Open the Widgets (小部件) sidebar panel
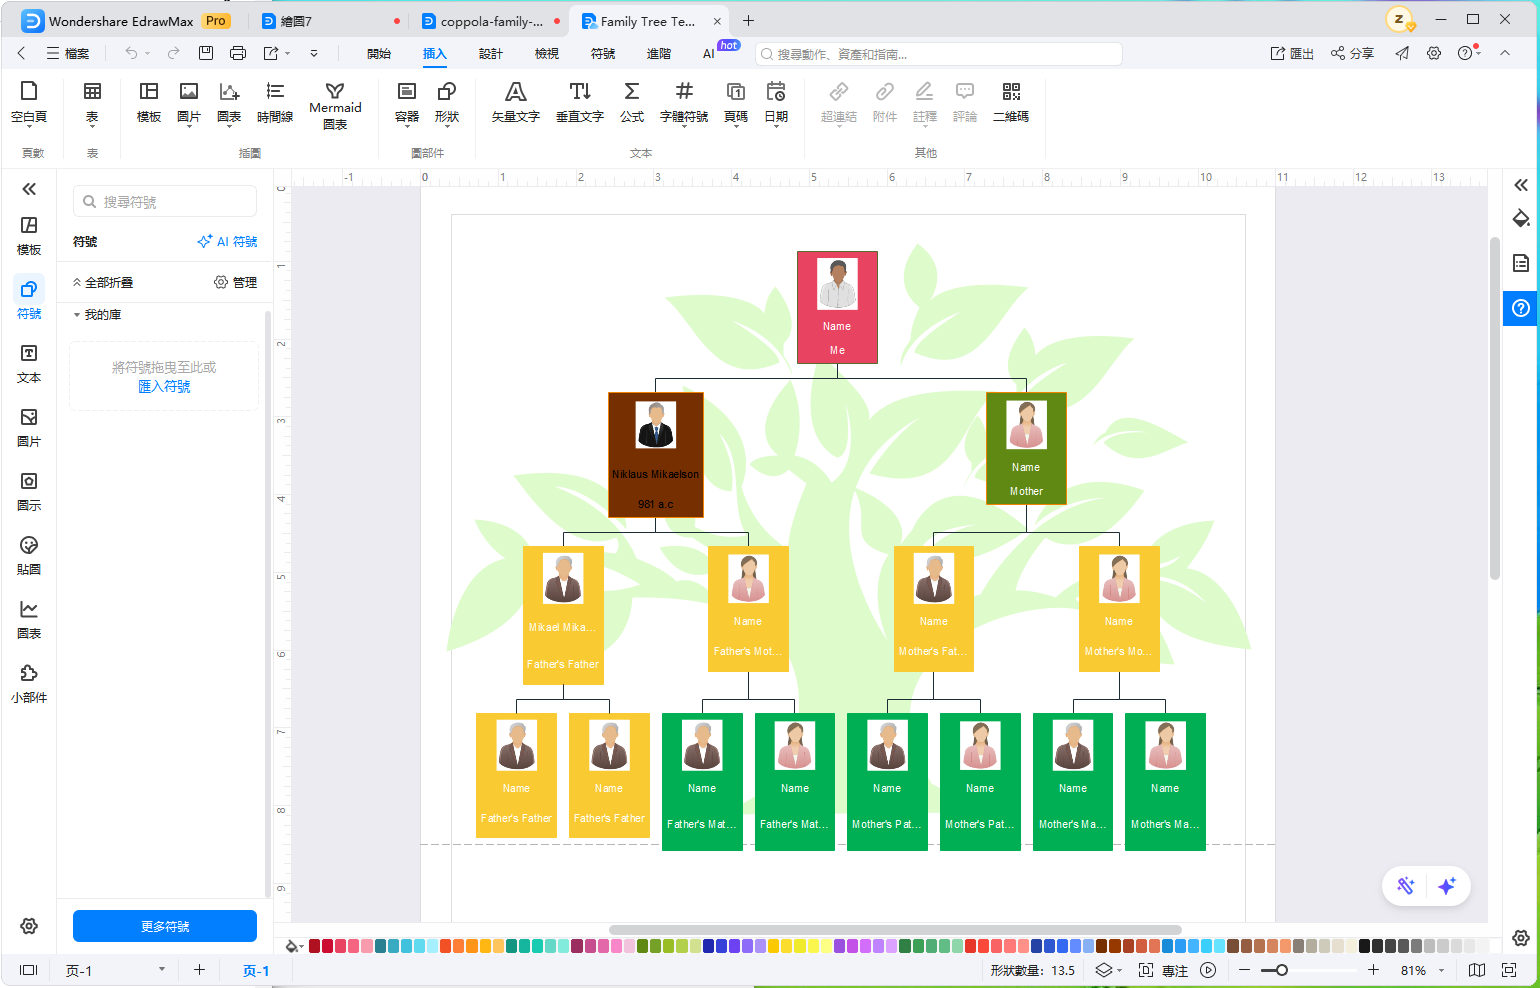 (29, 684)
